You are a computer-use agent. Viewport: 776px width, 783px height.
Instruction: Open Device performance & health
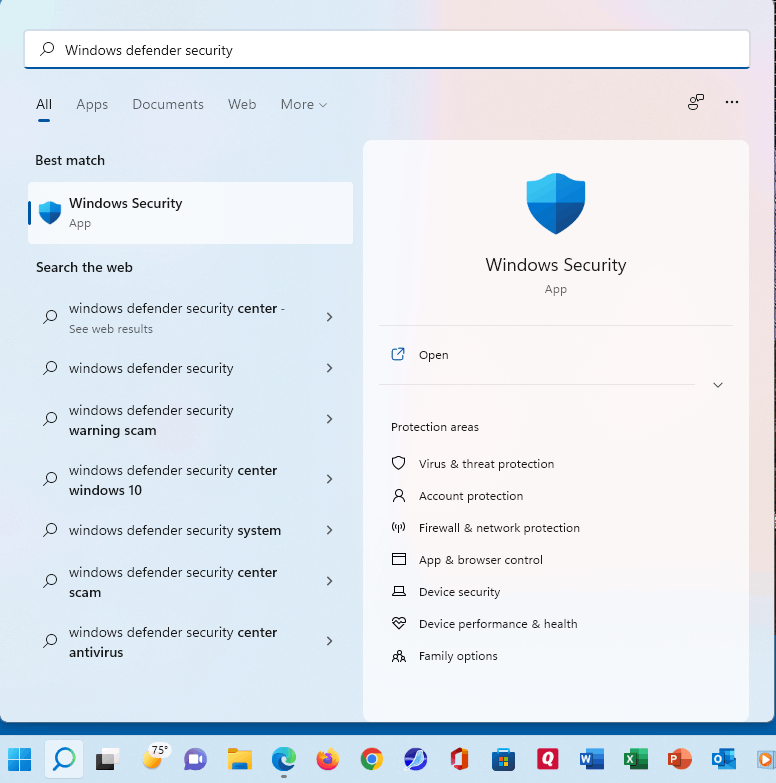coord(498,624)
